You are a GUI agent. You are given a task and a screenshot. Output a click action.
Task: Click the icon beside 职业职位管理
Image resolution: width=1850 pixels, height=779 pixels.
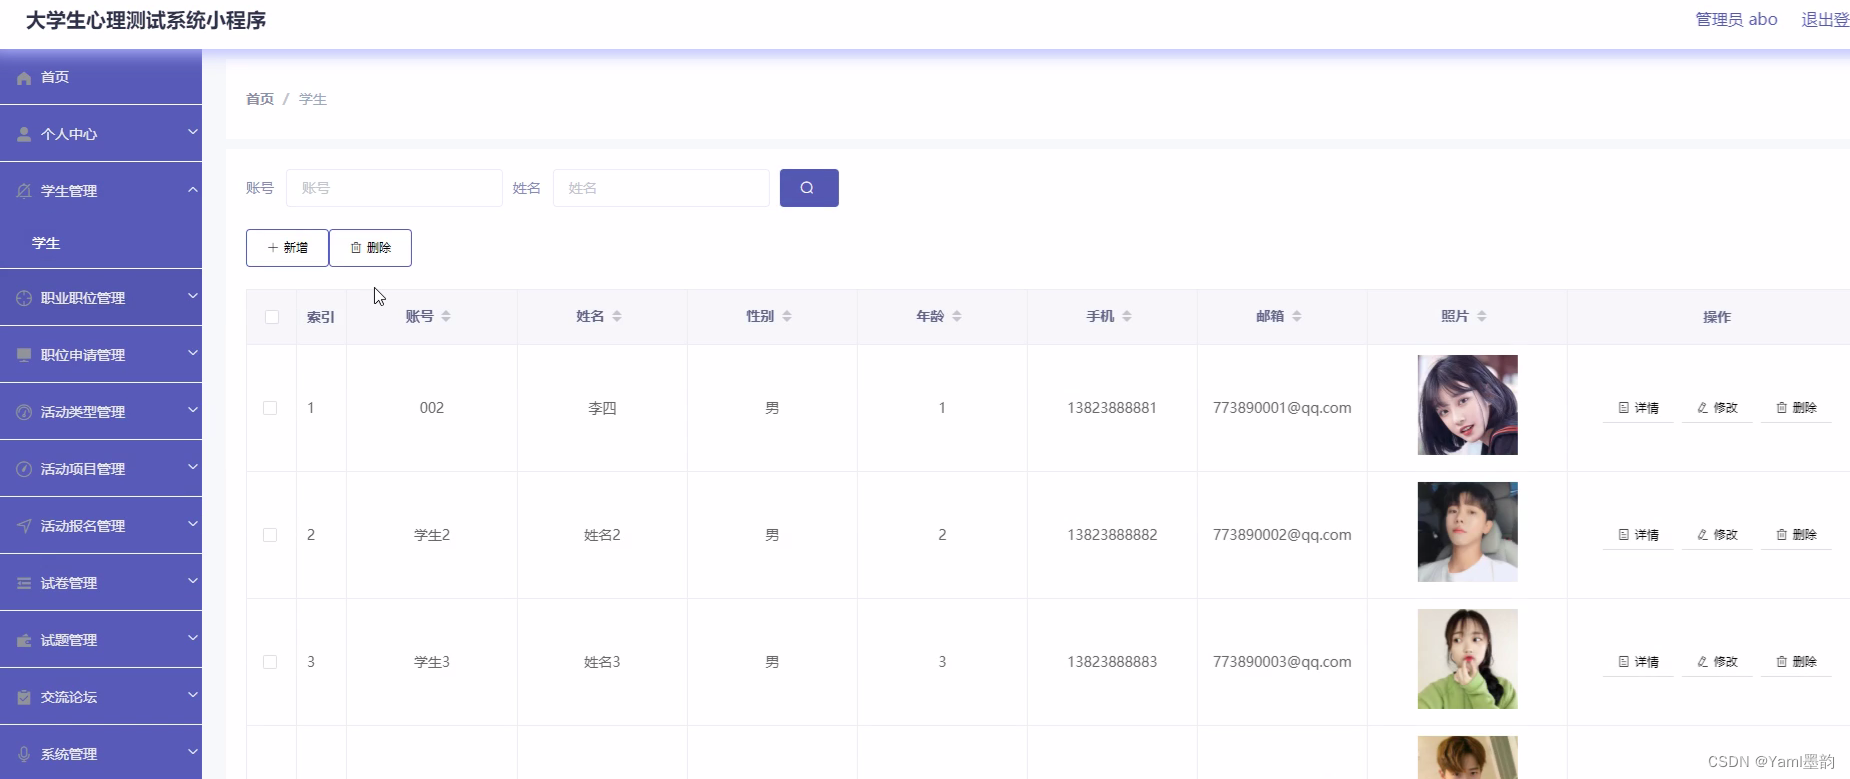pyautogui.click(x=24, y=298)
